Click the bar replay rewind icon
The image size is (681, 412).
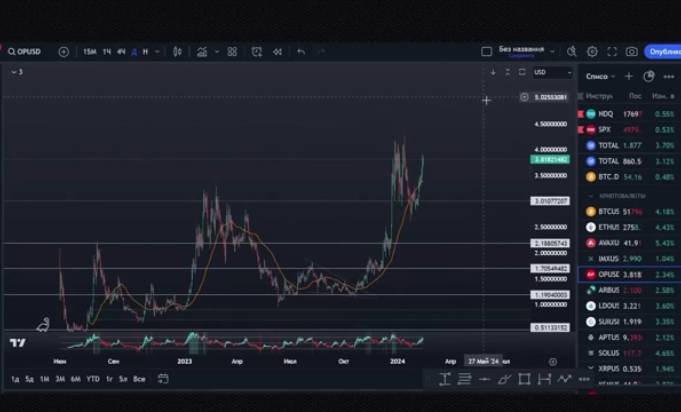click(x=278, y=52)
